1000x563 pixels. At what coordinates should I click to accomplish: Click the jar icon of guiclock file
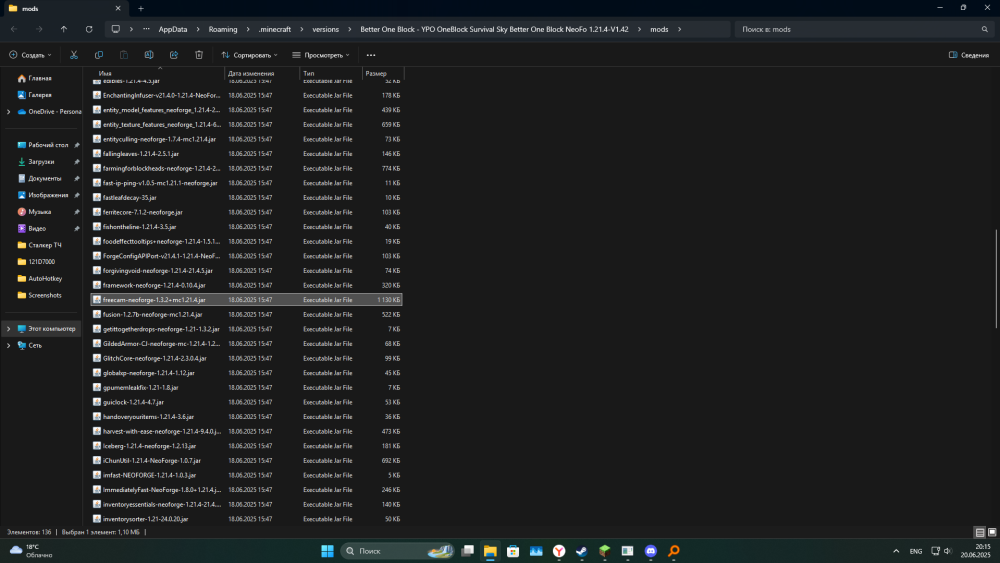coord(97,402)
